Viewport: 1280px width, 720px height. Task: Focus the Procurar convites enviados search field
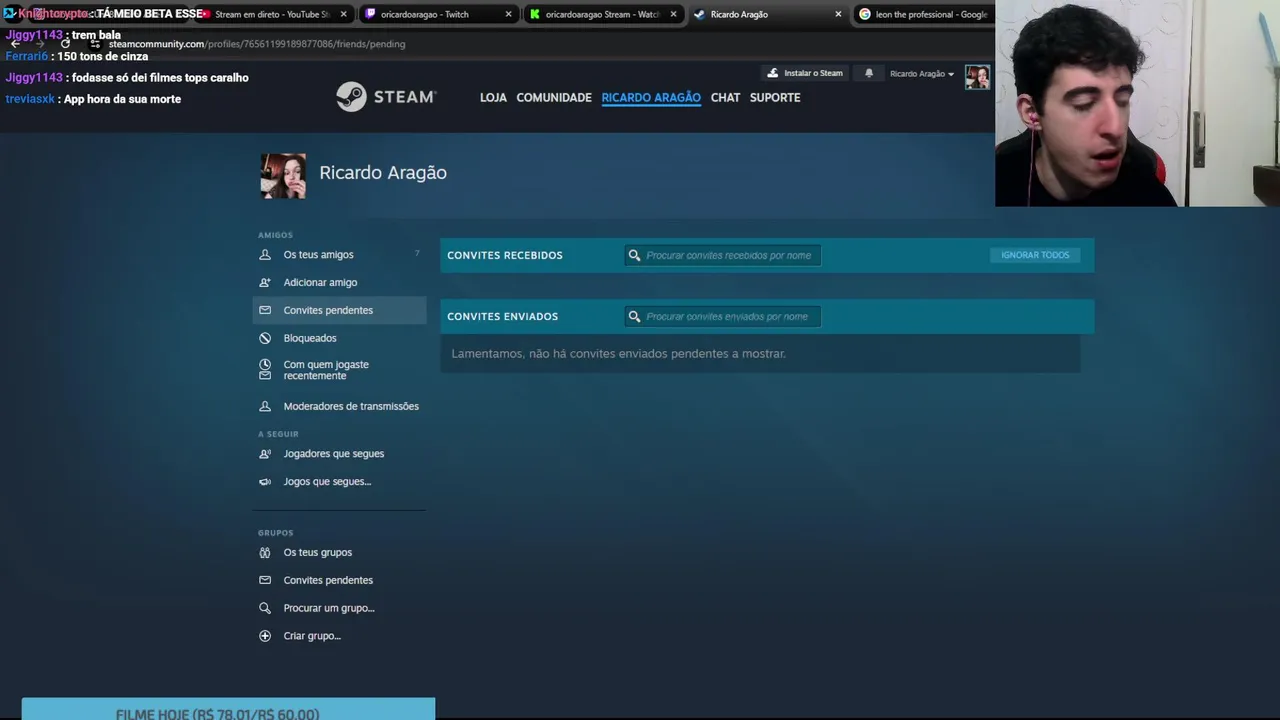point(723,317)
